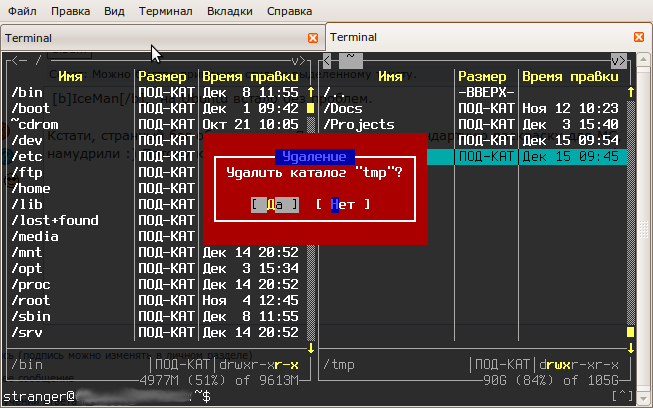The image size is (653, 408).
Task: Sort left panel by Размер column
Action: tap(168, 76)
